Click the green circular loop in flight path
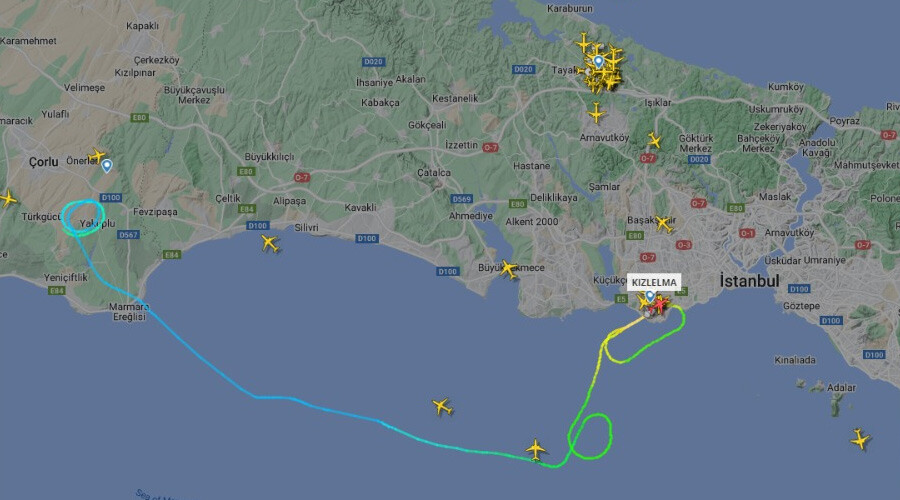The width and height of the screenshot is (900, 500). tap(589, 436)
